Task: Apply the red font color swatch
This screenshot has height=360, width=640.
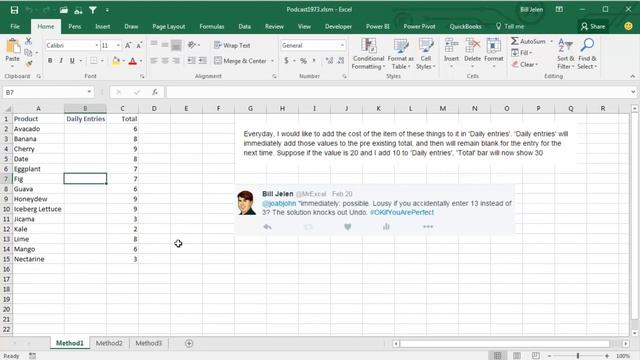Action: [133, 61]
